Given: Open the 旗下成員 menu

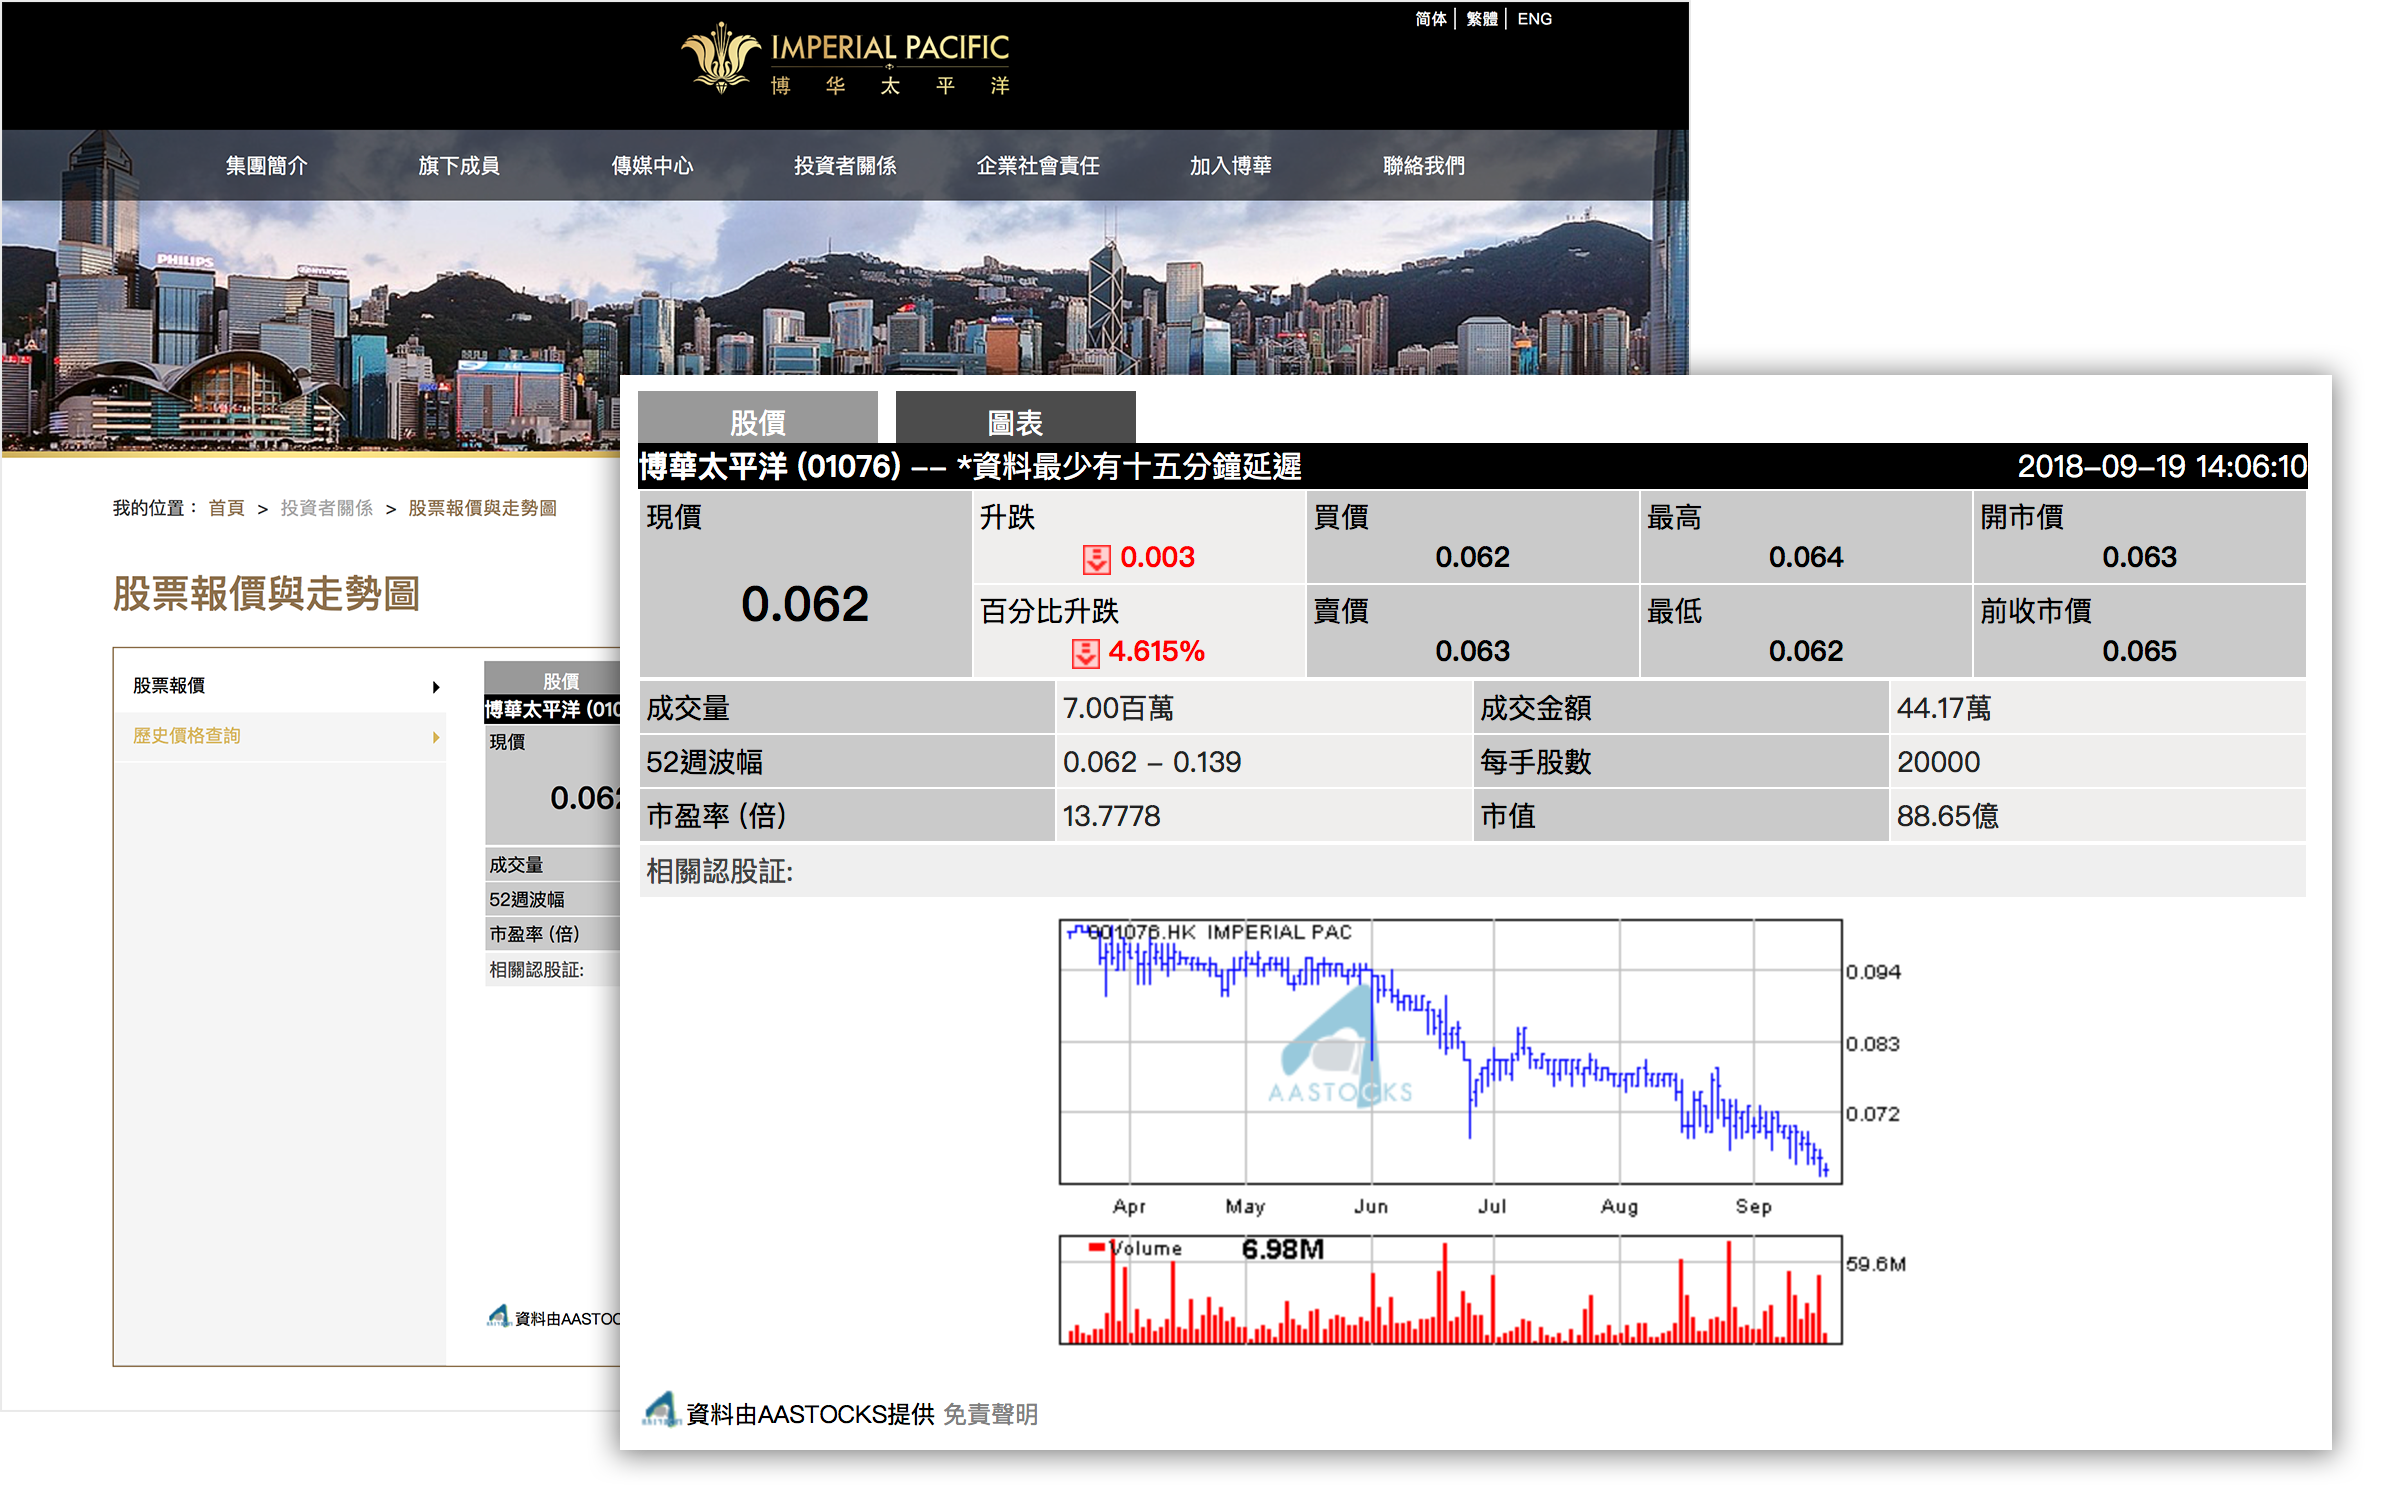Looking at the screenshot, I should coord(459,166).
